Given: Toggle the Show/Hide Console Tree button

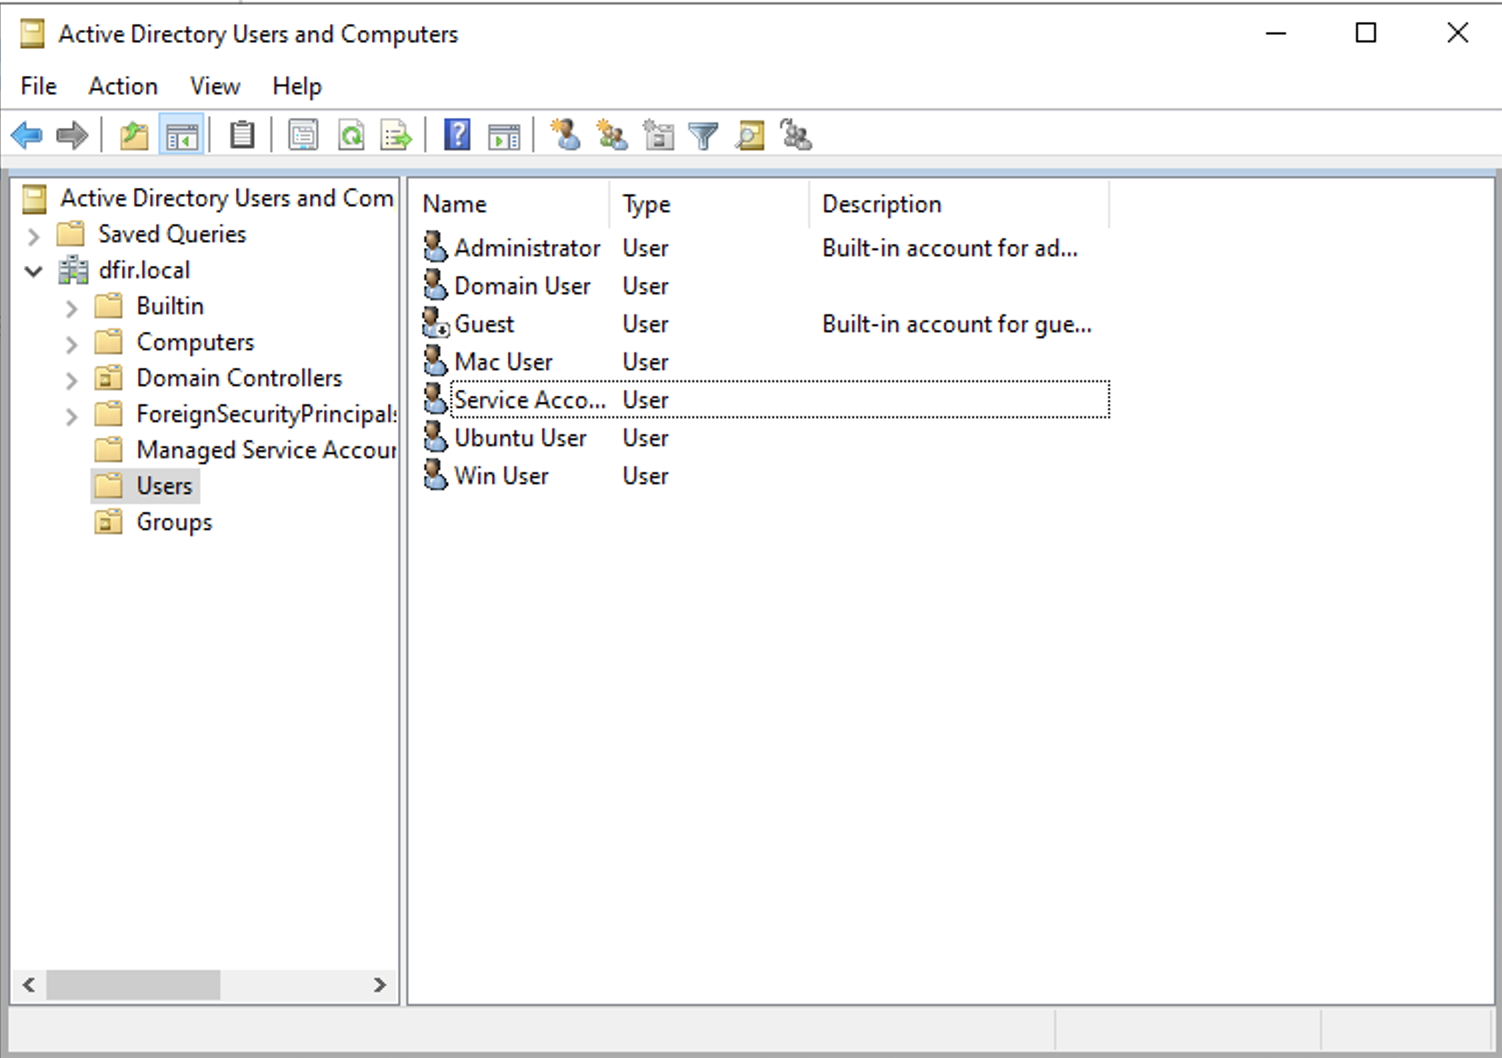Looking at the screenshot, I should click(x=182, y=135).
